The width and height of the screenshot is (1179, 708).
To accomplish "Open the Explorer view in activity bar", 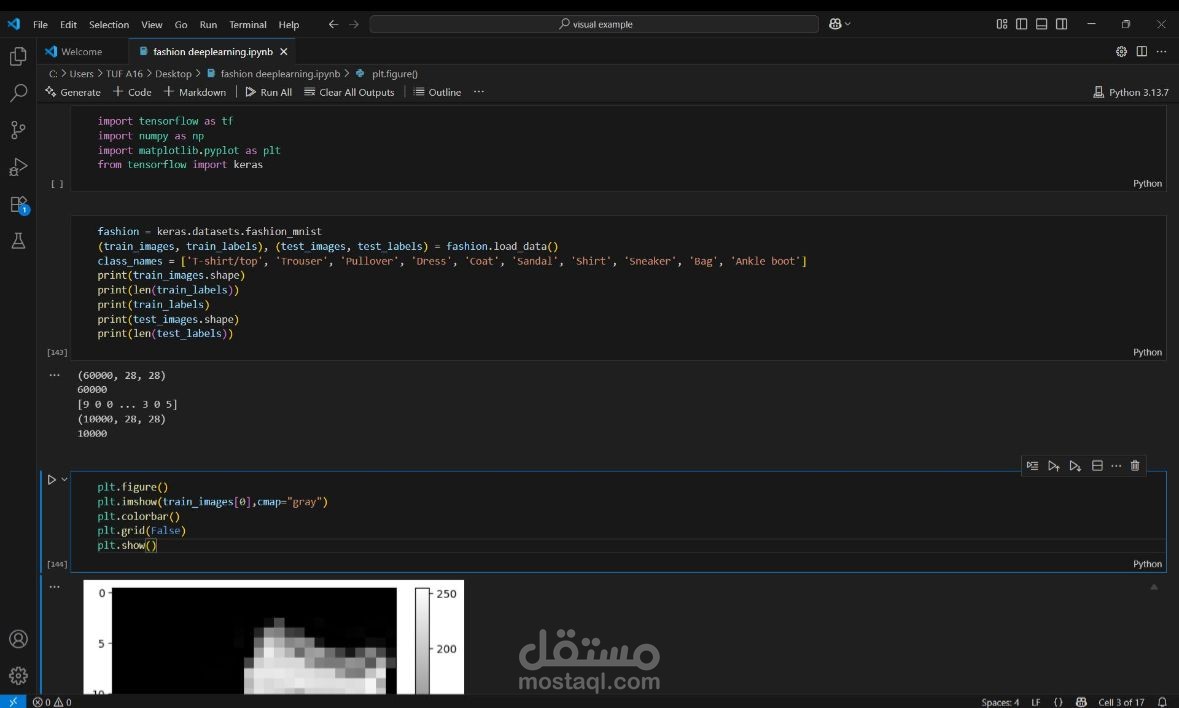I will coord(18,56).
